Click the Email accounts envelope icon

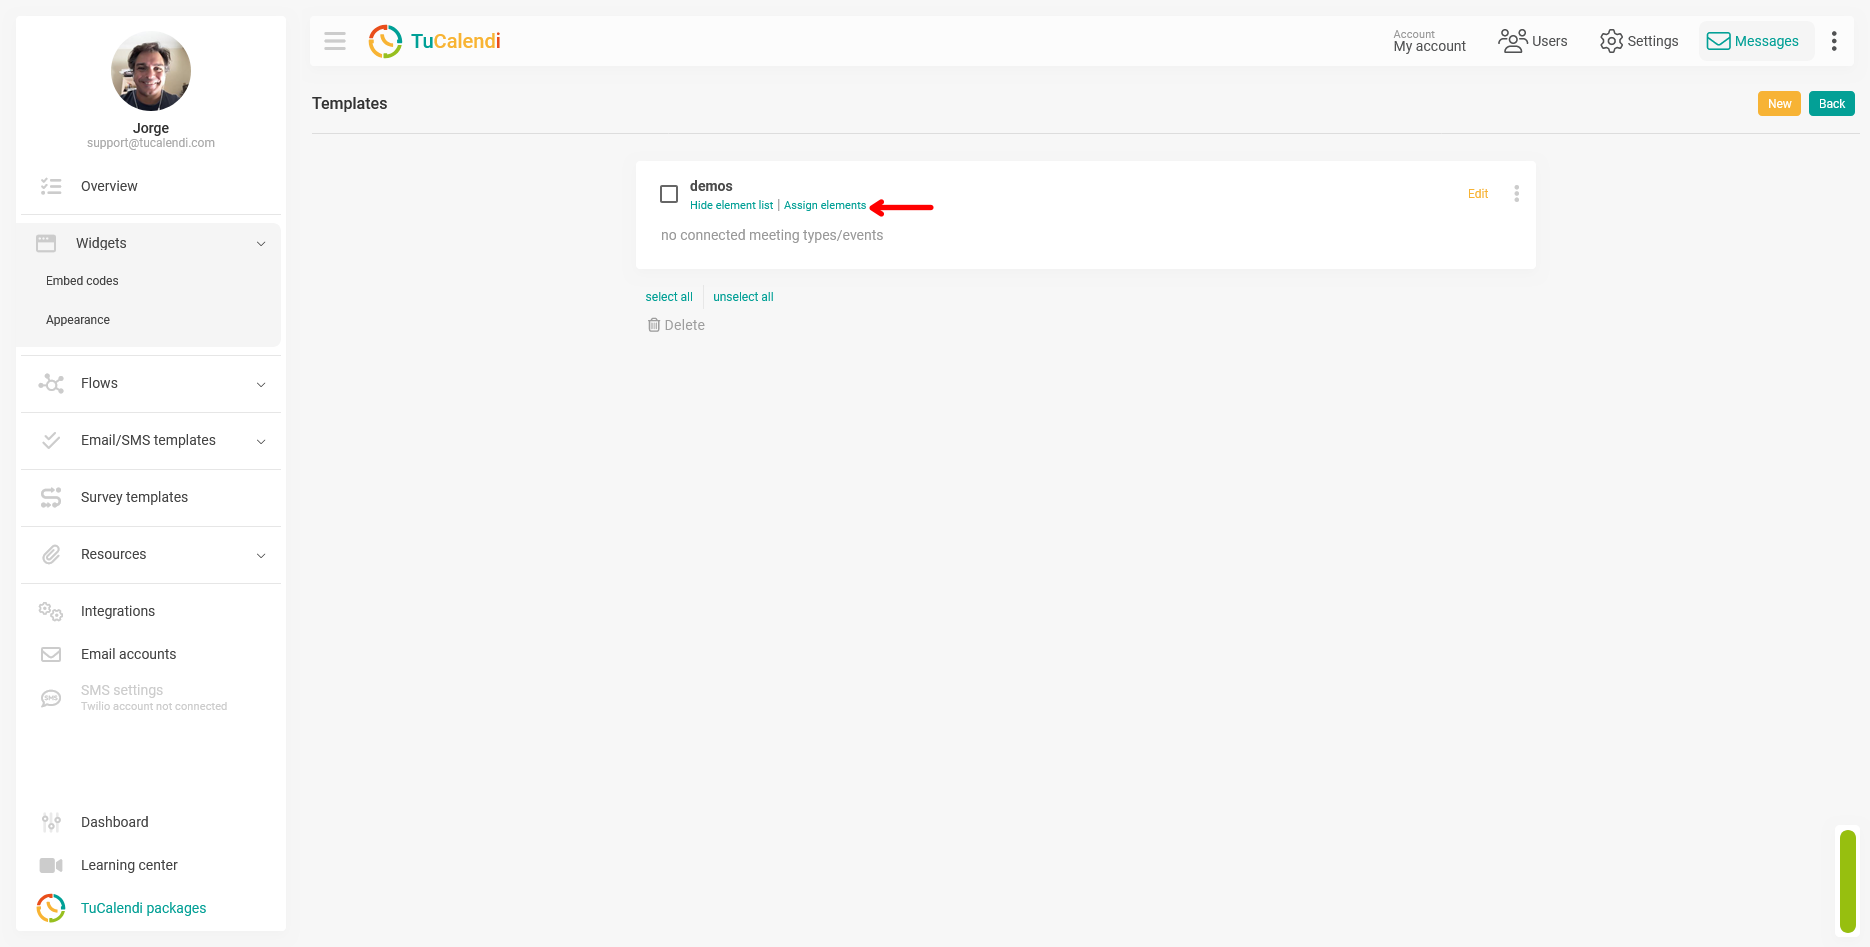point(51,654)
